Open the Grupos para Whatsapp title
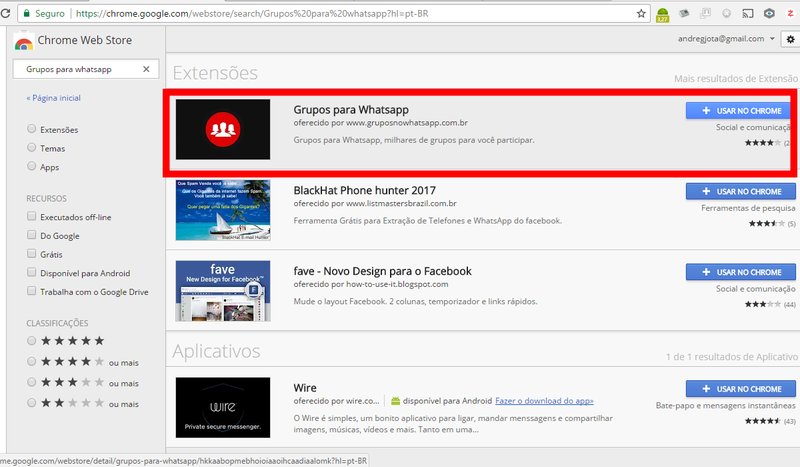 tap(351, 110)
